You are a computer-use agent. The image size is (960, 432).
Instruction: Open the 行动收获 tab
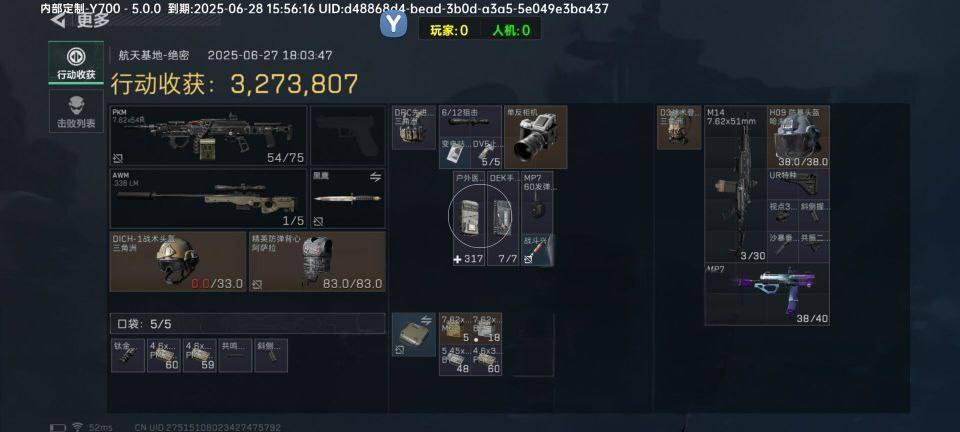76,62
